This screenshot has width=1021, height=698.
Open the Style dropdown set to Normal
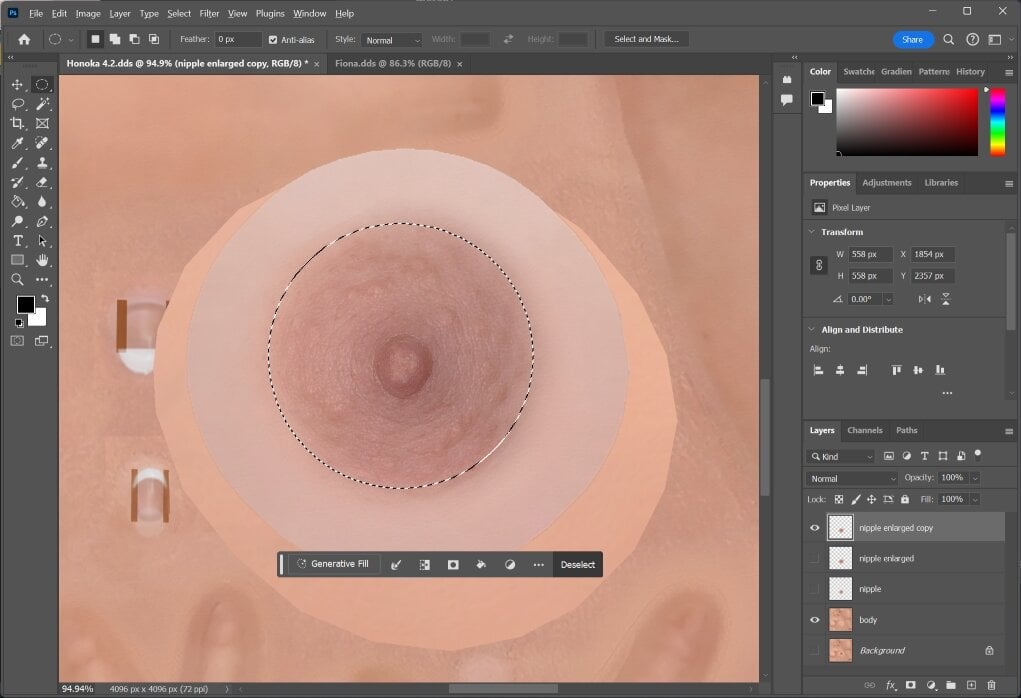392,40
